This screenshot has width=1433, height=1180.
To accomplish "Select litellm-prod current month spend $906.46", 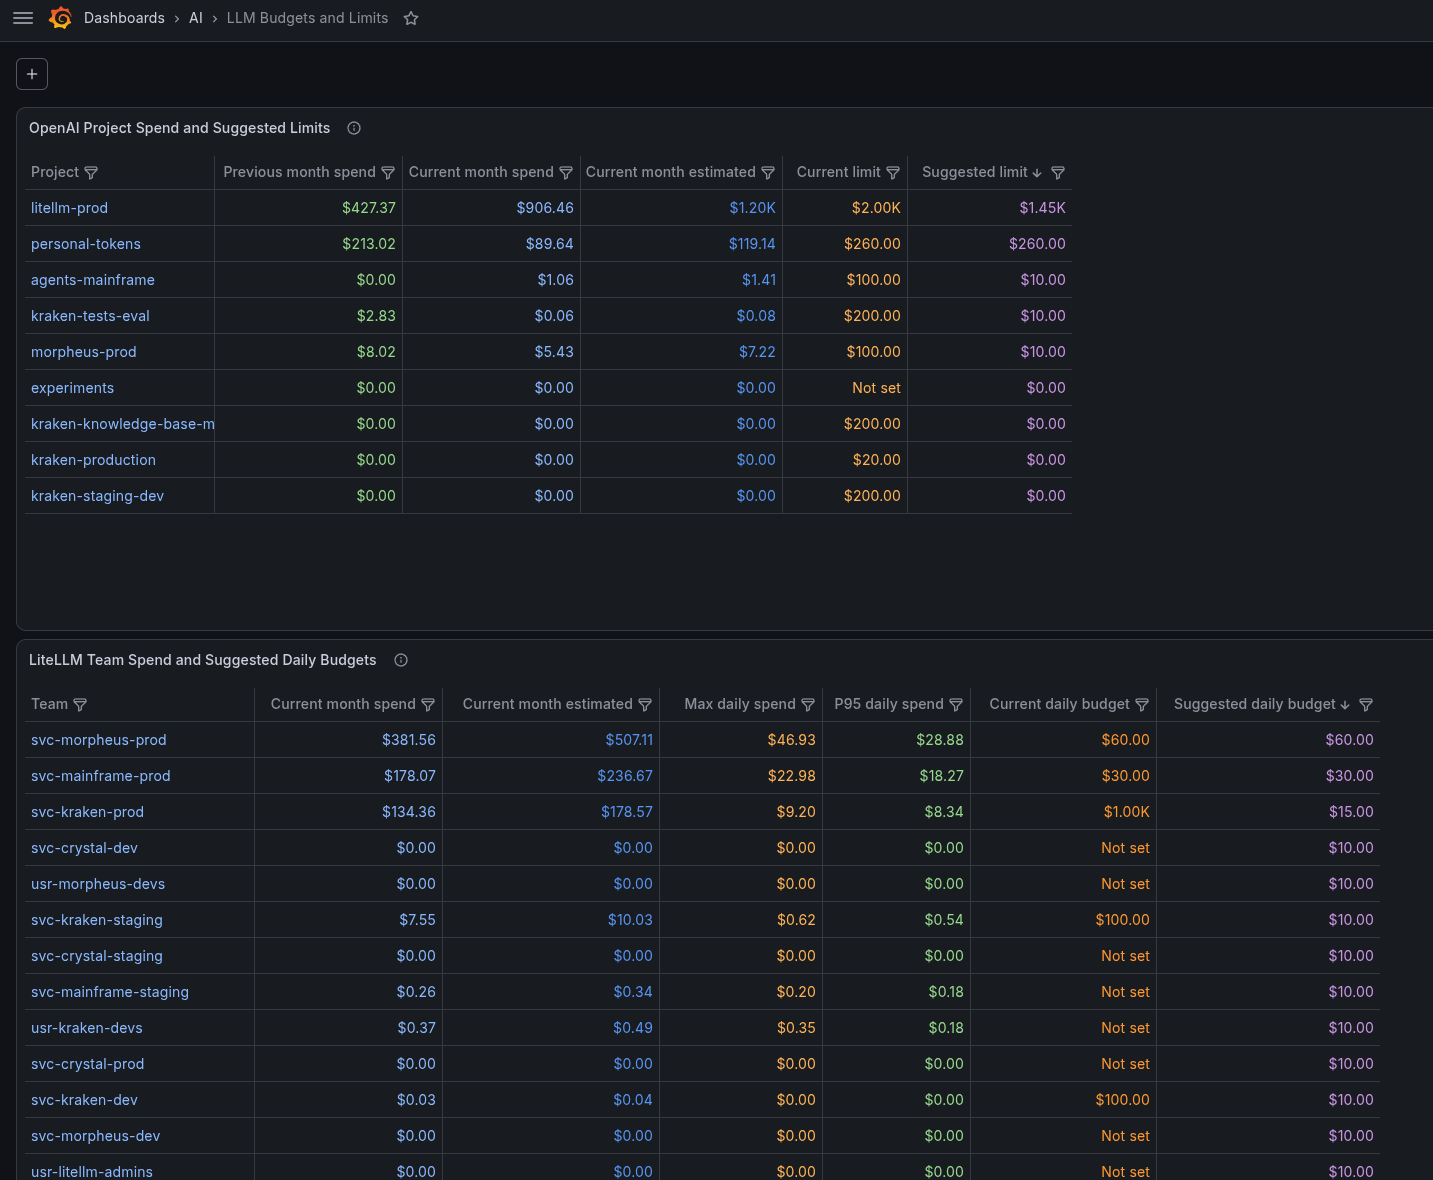I will pos(545,208).
